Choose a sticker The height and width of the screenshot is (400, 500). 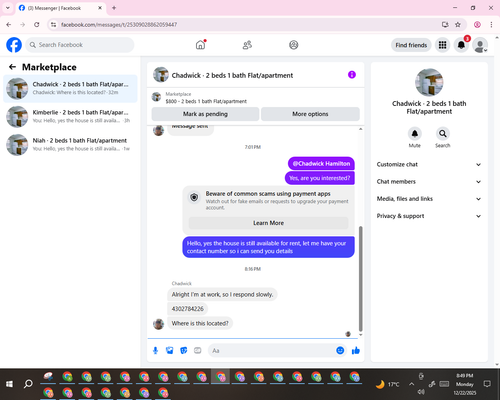(x=184, y=350)
